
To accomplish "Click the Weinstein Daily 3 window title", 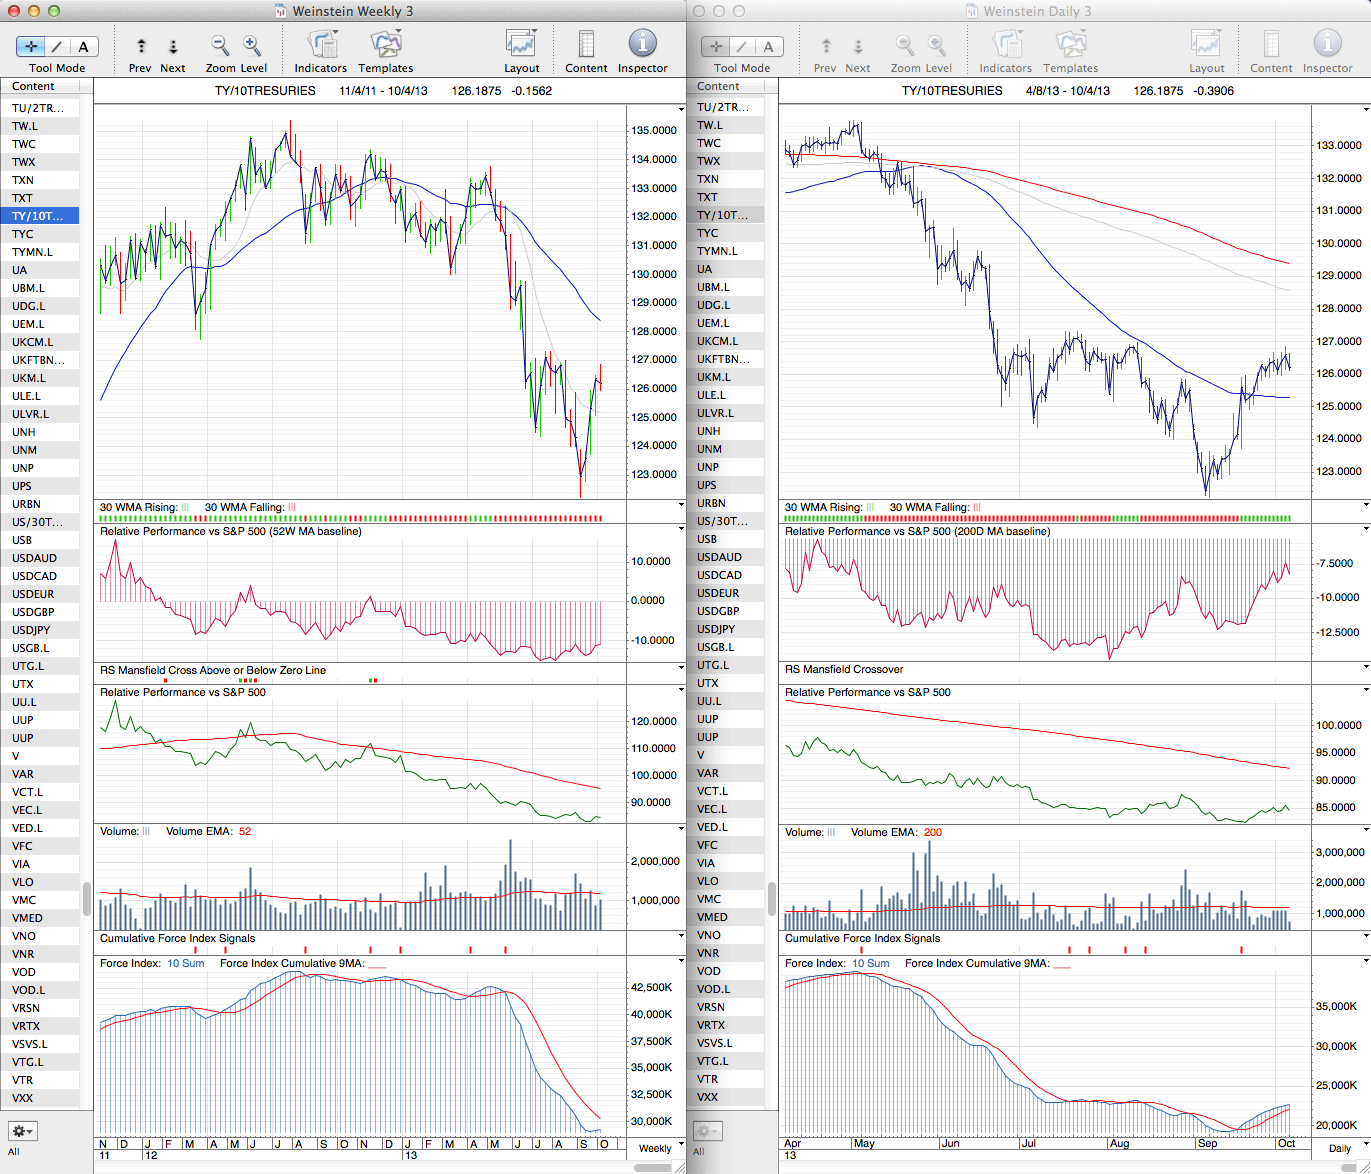I will [x=1037, y=11].
